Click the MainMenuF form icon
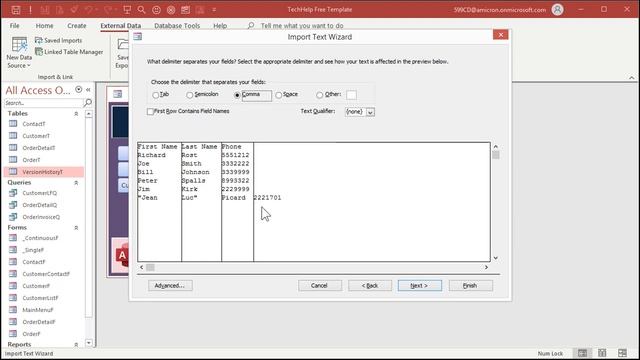The image size is (640, 360). coord(13,310)
